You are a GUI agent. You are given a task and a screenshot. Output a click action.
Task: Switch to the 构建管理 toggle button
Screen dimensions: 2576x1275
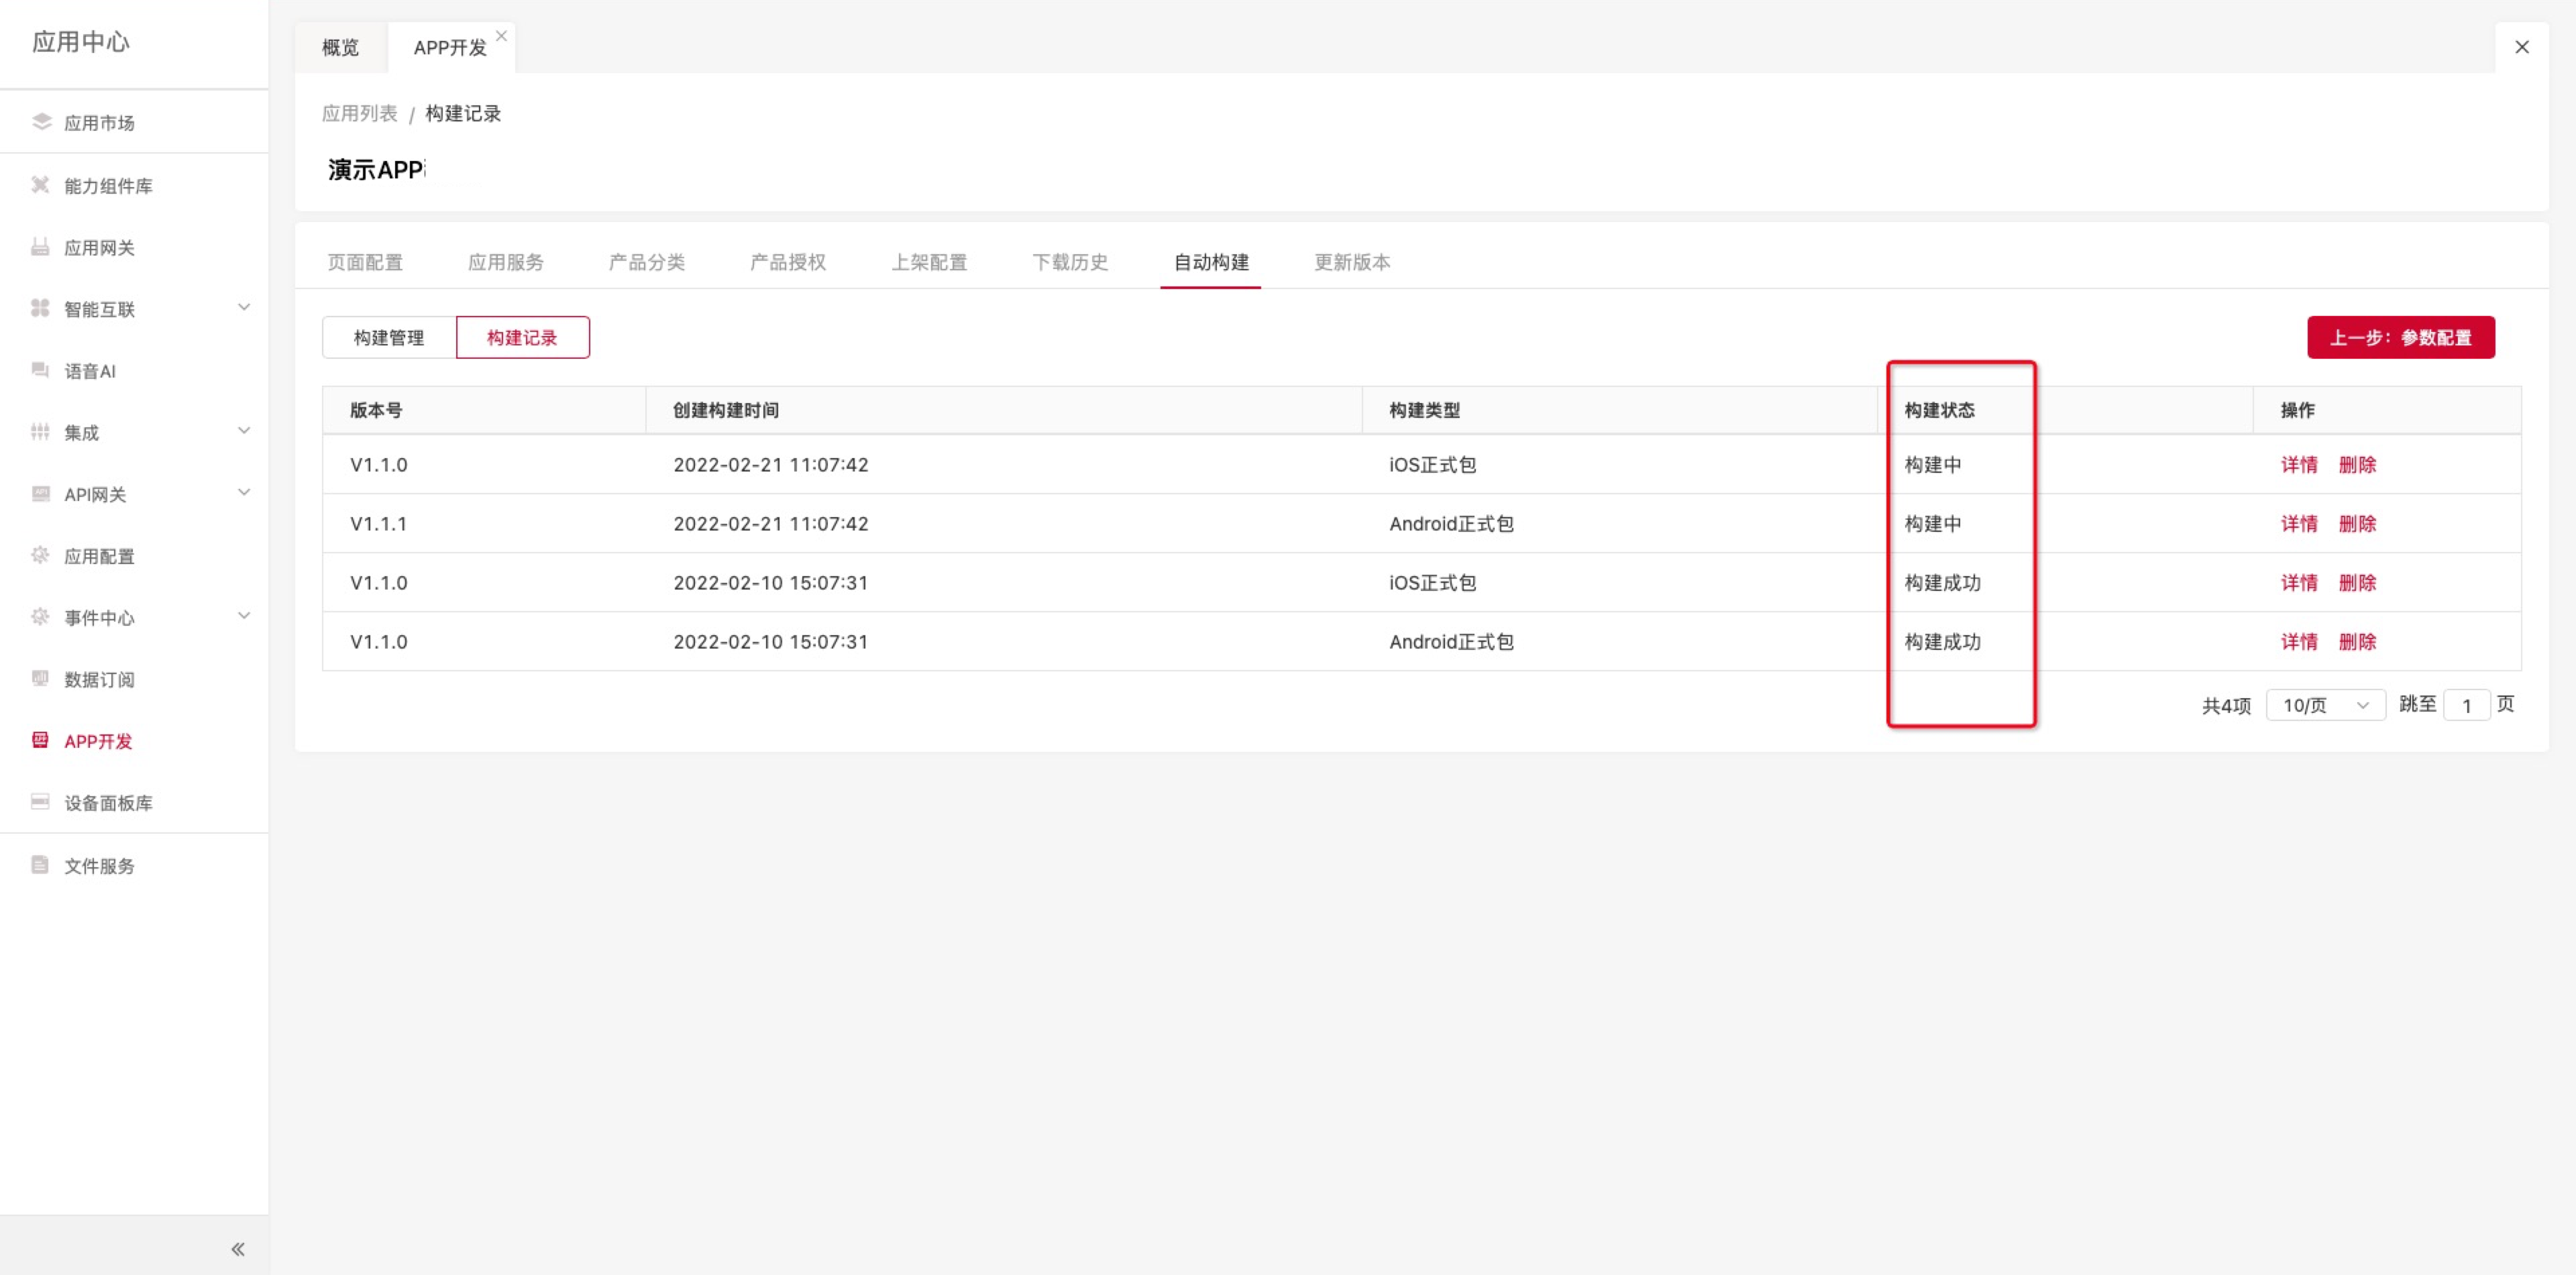(x=389, y=338)
